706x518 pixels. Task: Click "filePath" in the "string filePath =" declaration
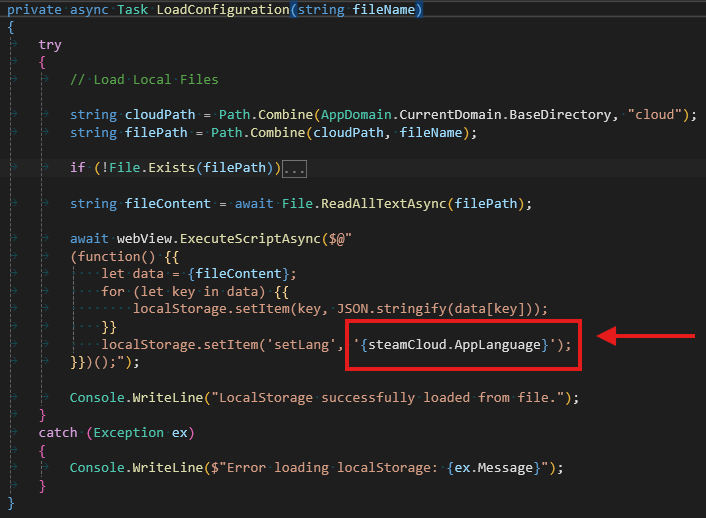point(156,133)
